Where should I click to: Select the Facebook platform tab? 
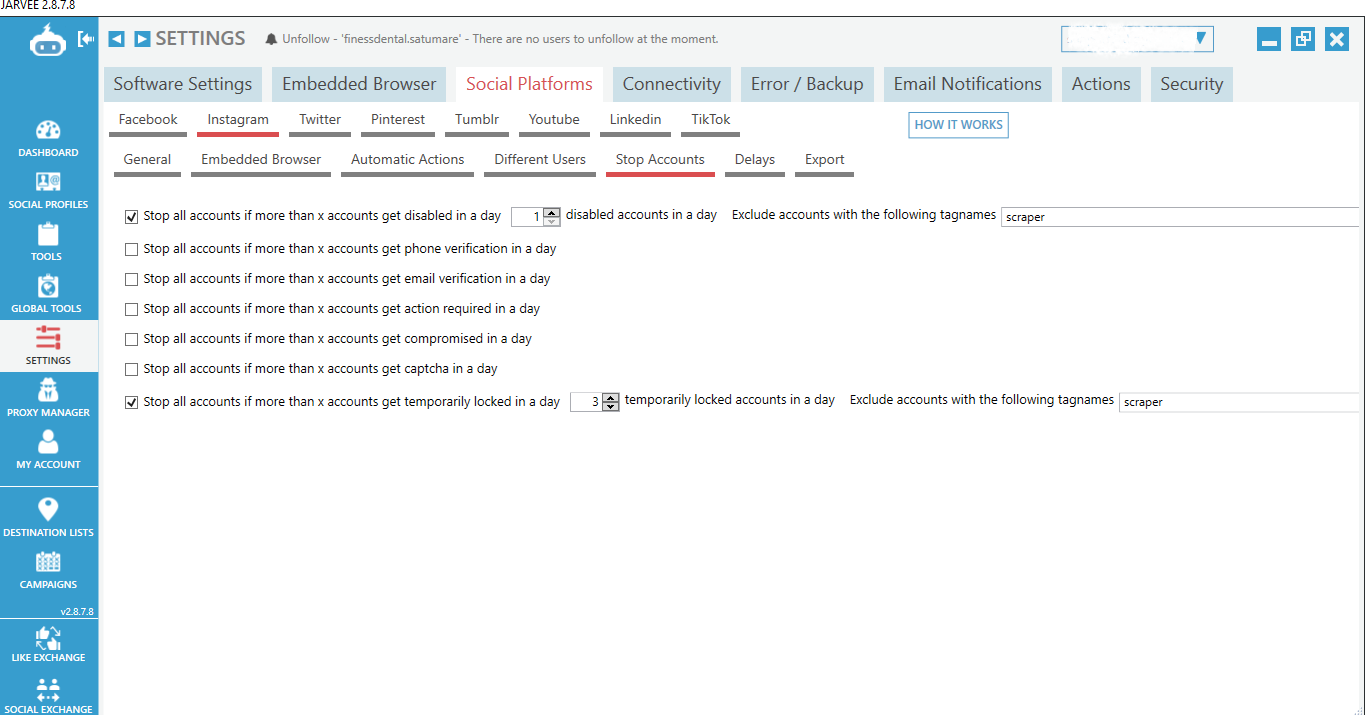(x=148, y=120)
